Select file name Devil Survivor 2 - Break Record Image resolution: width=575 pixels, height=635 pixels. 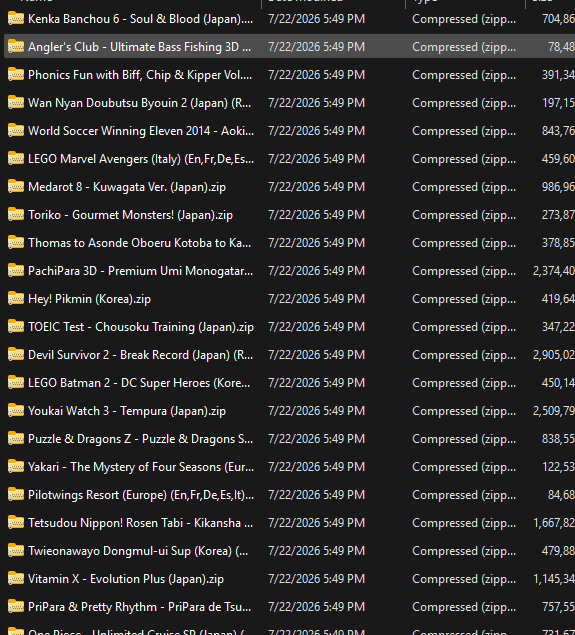click(141, 355)
